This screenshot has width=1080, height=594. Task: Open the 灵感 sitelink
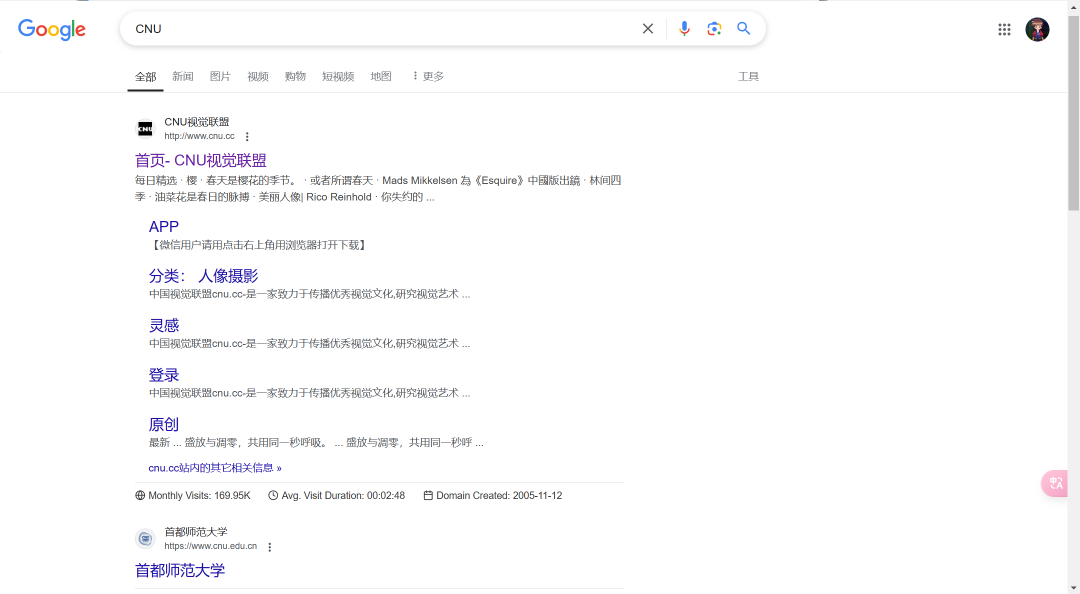(x=164, y=326)
